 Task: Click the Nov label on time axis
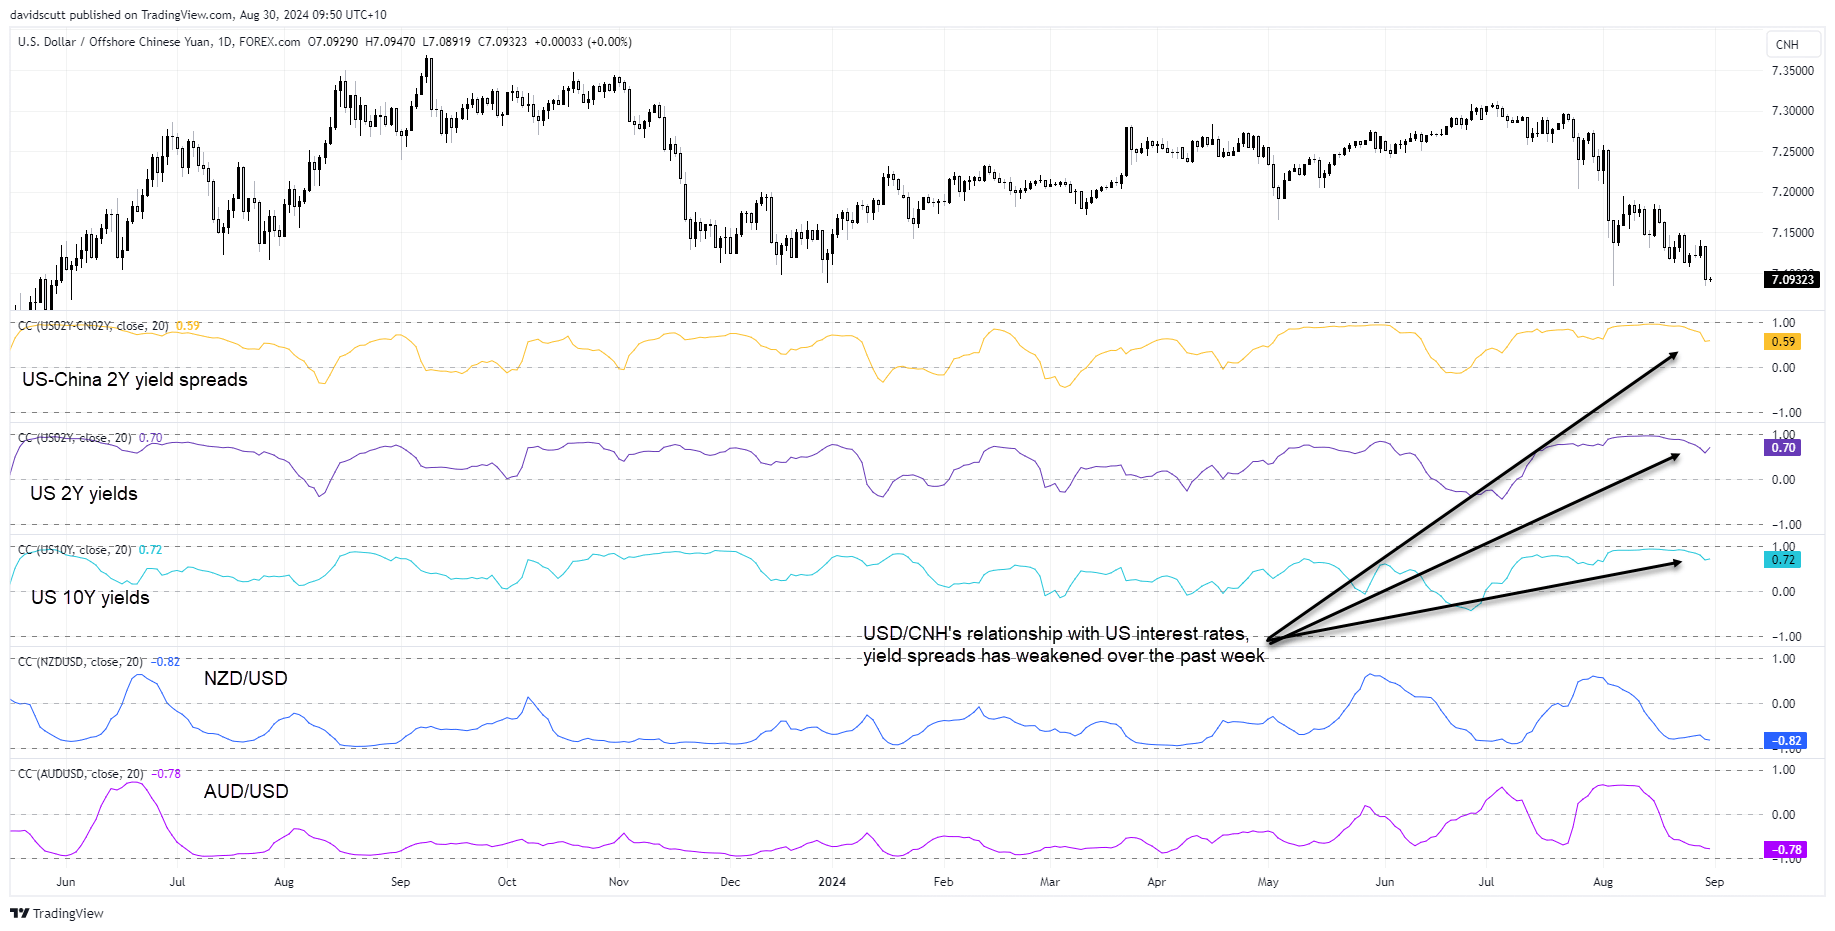619,882
